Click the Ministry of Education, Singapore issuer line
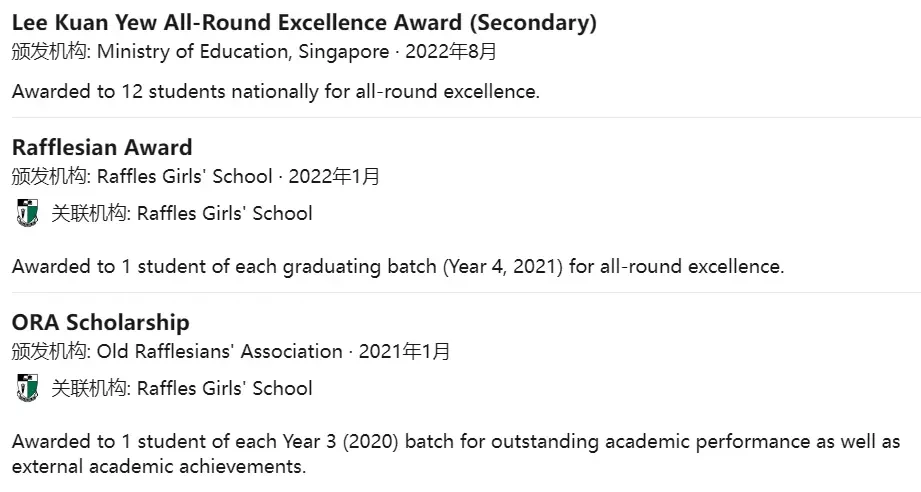This screenshot has width=921, height=492. (x=254, y=52)
